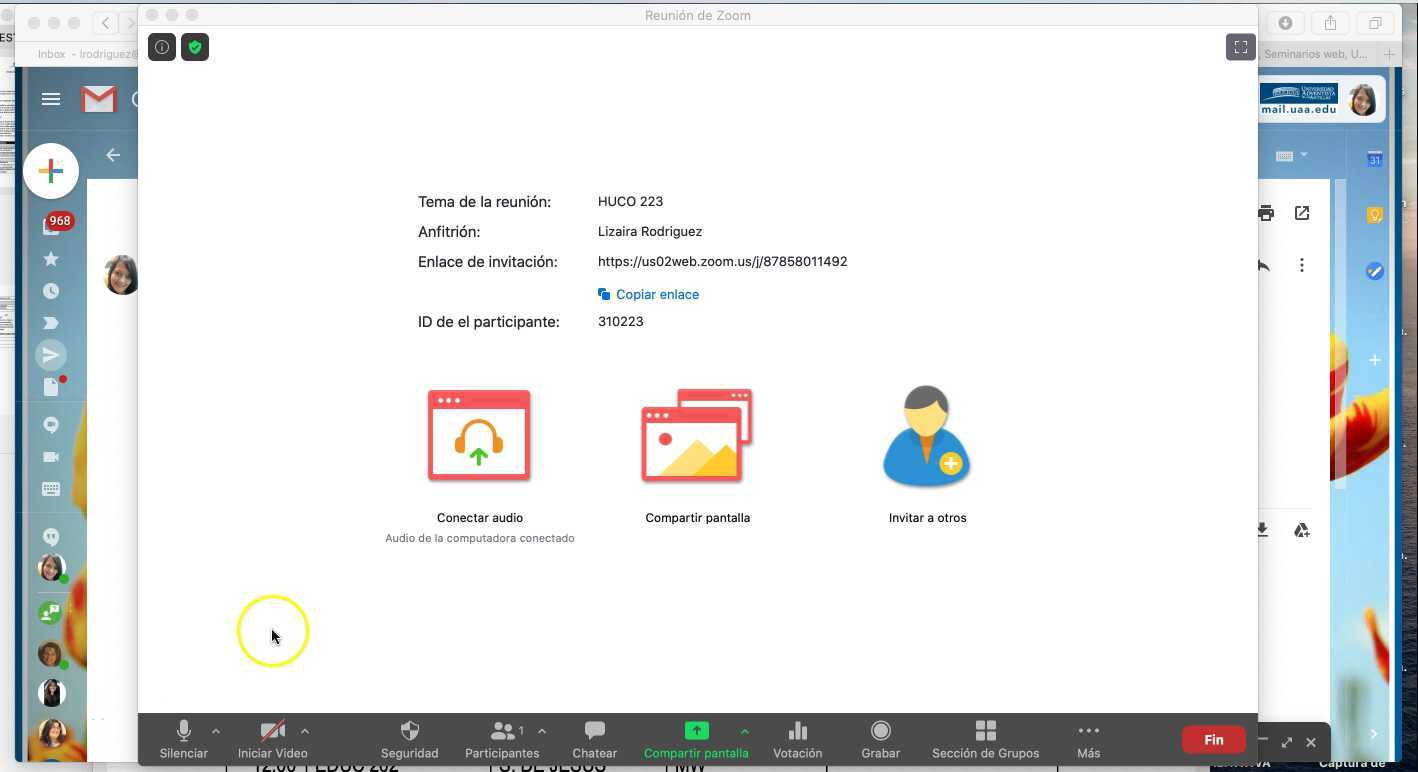Expand share options arrow beside Compartir pantalla
This screenshot has height=772, width=1418.
coord(744,731)
